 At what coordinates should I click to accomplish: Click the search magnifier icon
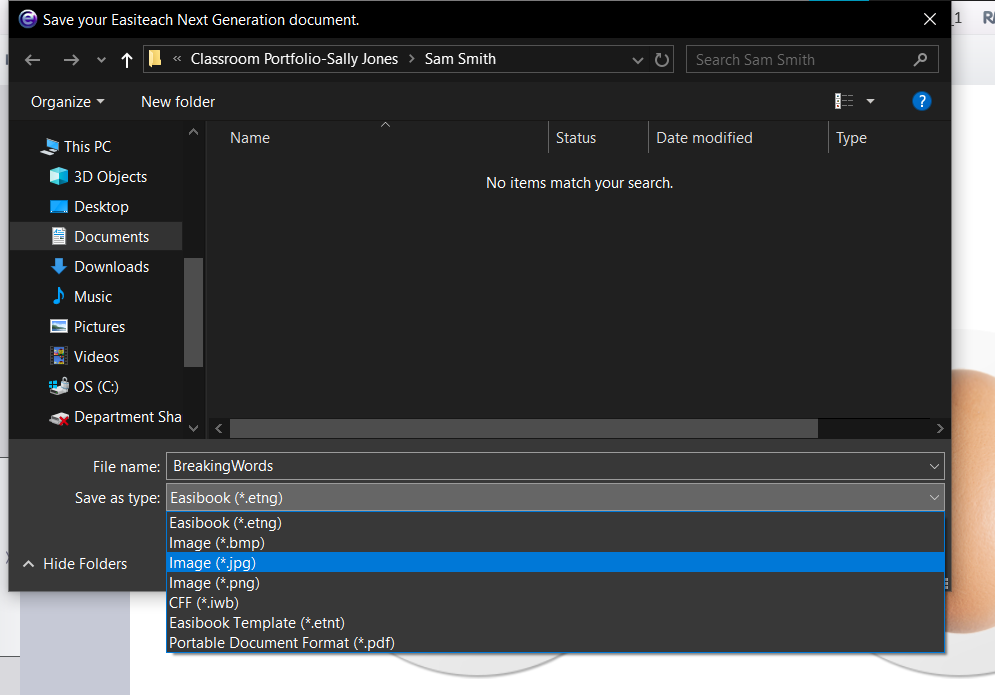coord(920,60)
